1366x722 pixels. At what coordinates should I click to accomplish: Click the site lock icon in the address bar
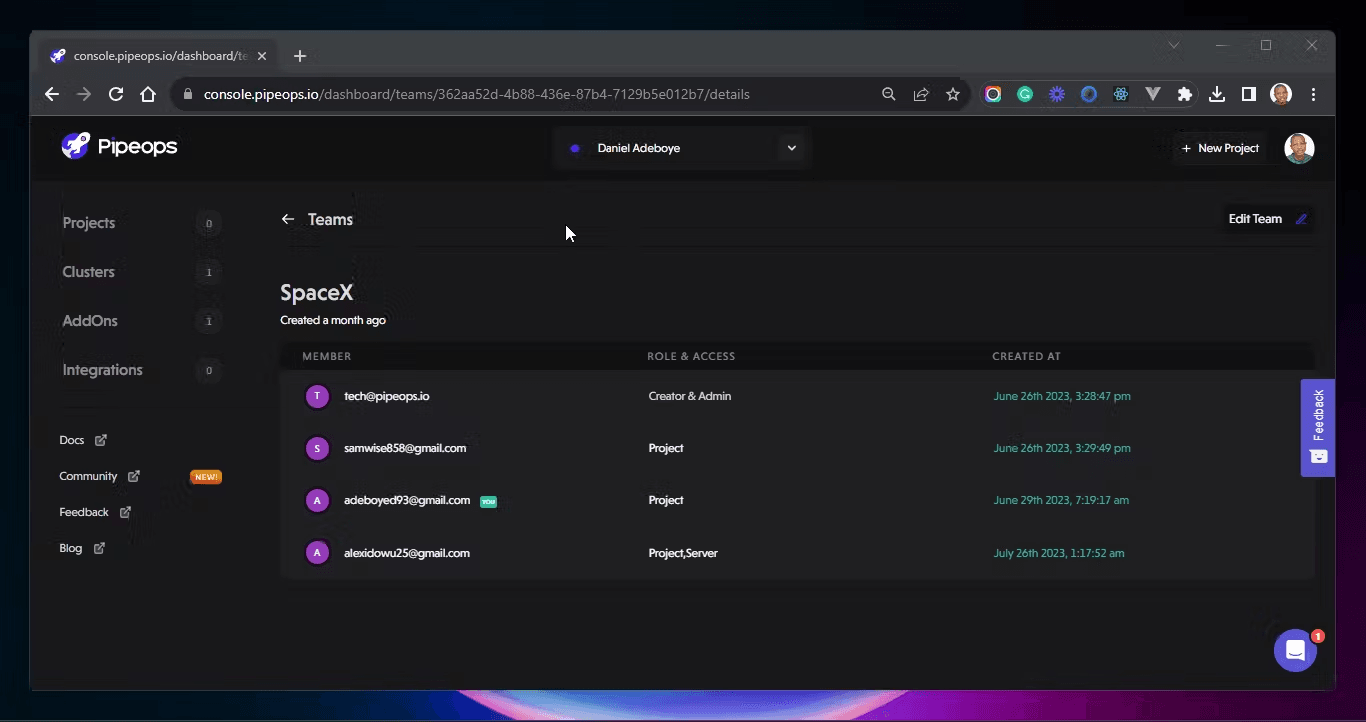pos(187,94)
